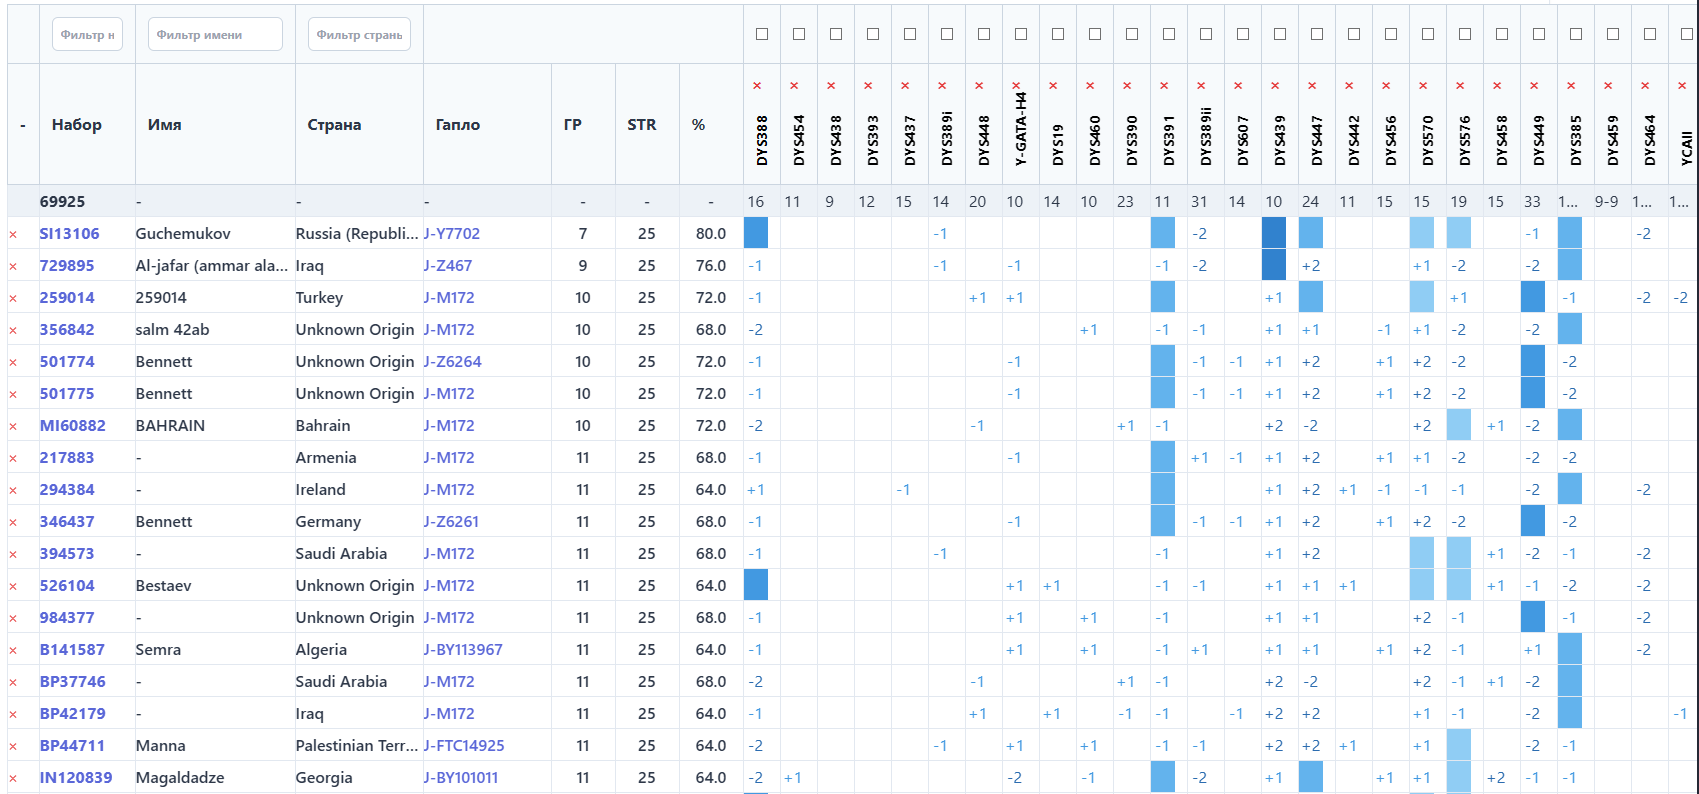The image size is (1699, 794).
Task: Remove the DYS388 marker column
Action: 757,86
